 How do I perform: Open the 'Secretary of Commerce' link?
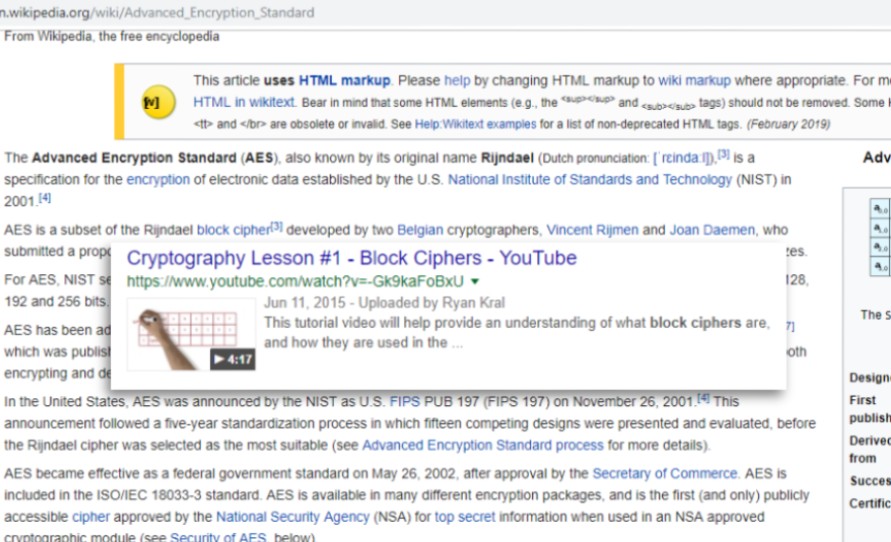665,474
